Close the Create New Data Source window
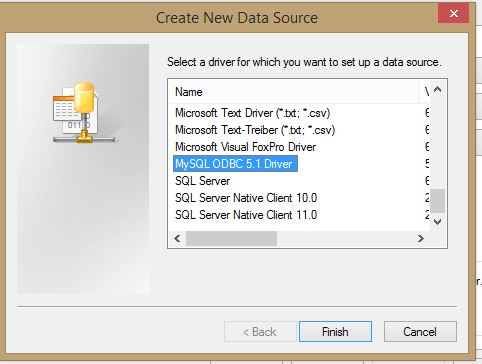The height and width of the screenshot is (364, 482). 454,14
